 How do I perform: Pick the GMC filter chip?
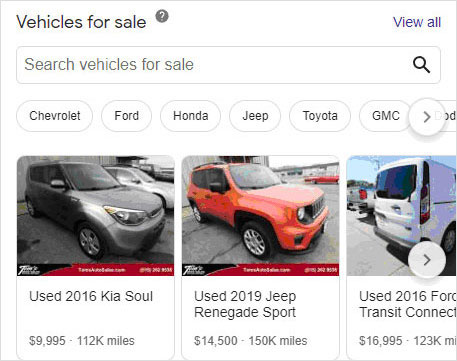[386, 116]
